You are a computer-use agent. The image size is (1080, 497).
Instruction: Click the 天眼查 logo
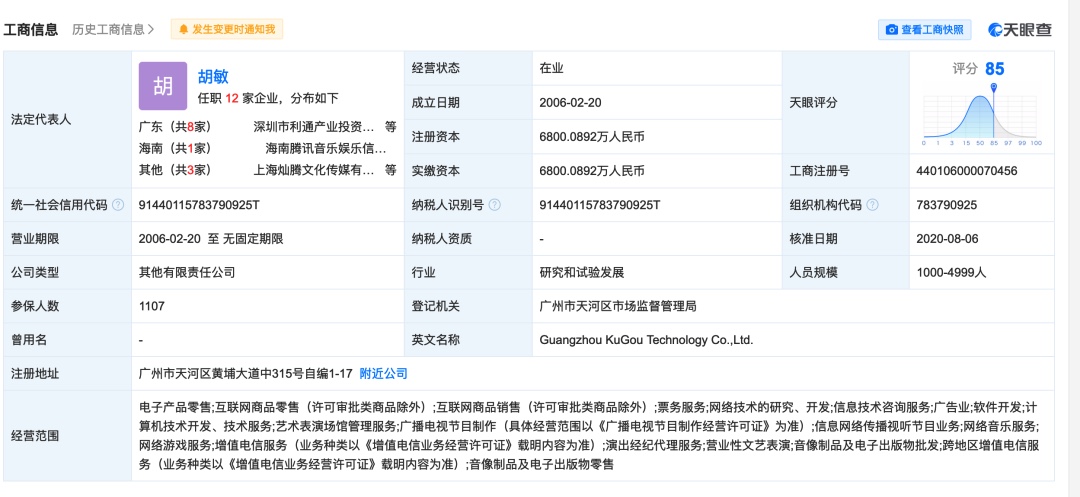1020,30
